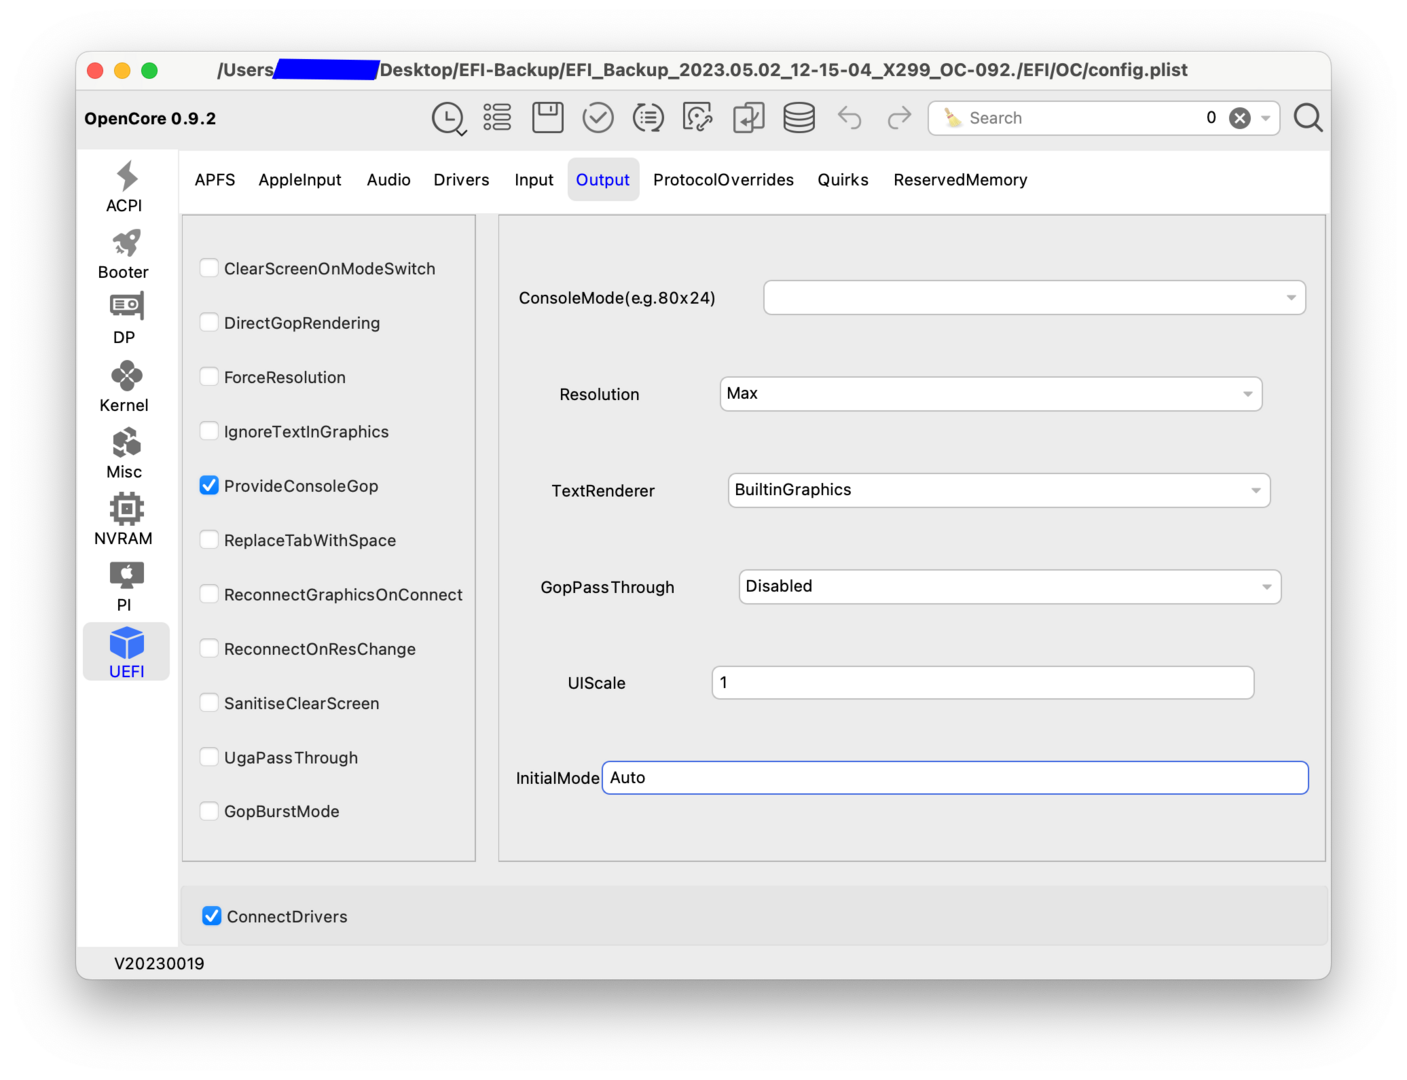Screen dimensions: 1407x1080
Task: Validate the config with the checkmark icon
Action: tap(598, 118)
